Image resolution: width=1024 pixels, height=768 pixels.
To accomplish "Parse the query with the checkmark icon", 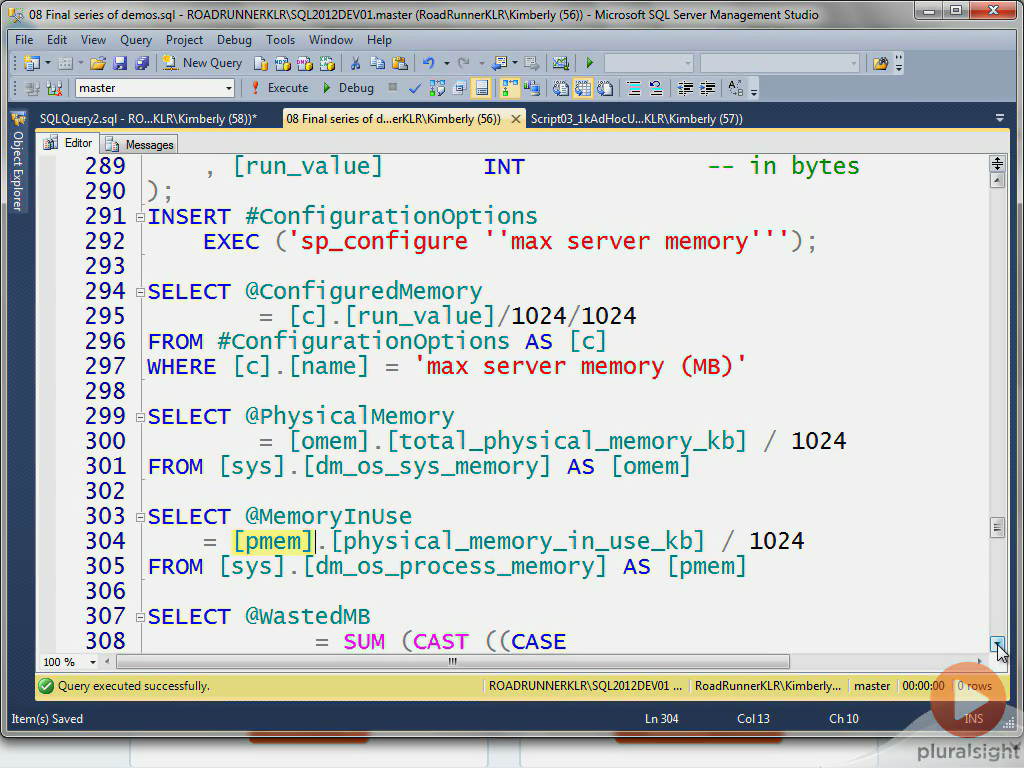I will pos(414,87).
